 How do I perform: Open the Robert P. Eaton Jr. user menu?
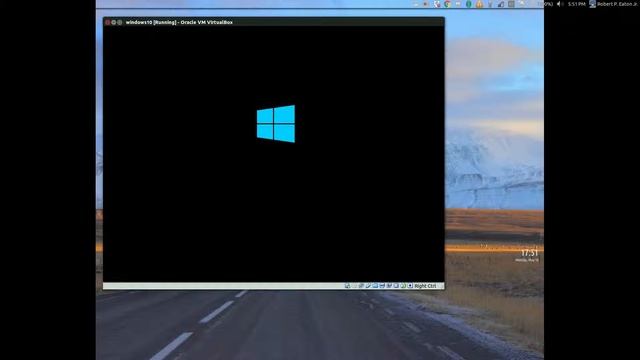click(613, 4)
